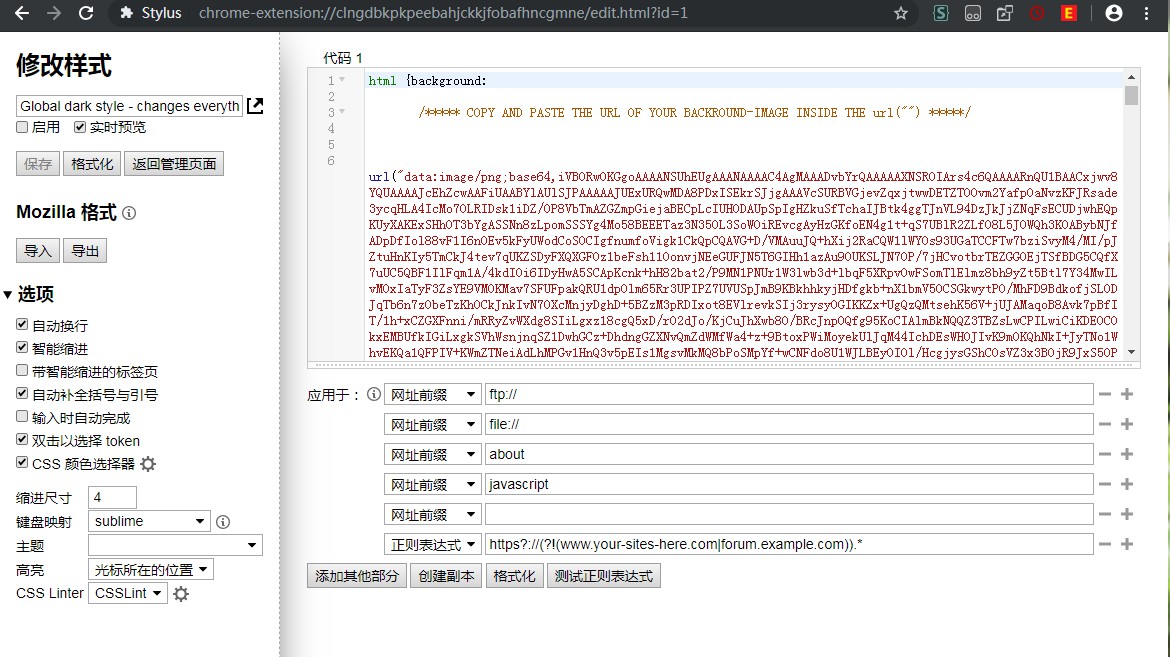Add a rule after the regex row
1170x657 pixels.
point(1127,544)
